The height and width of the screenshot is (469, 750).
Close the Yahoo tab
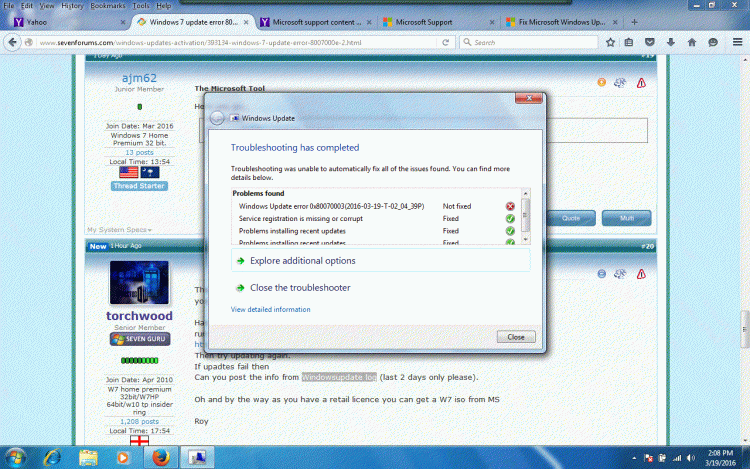point(123,22)
